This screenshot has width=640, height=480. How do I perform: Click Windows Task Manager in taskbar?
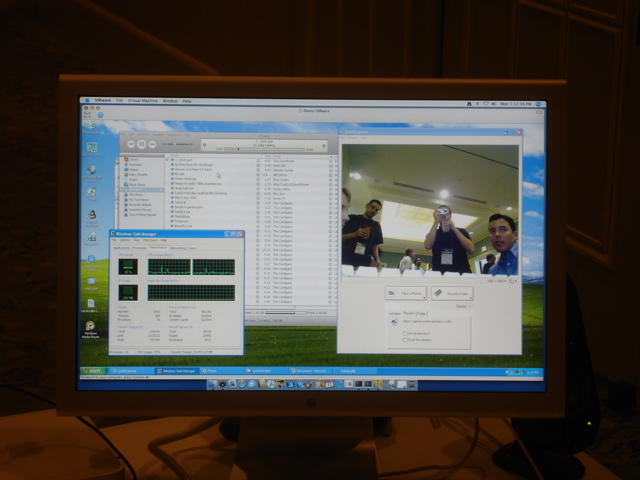pos(177,371)
